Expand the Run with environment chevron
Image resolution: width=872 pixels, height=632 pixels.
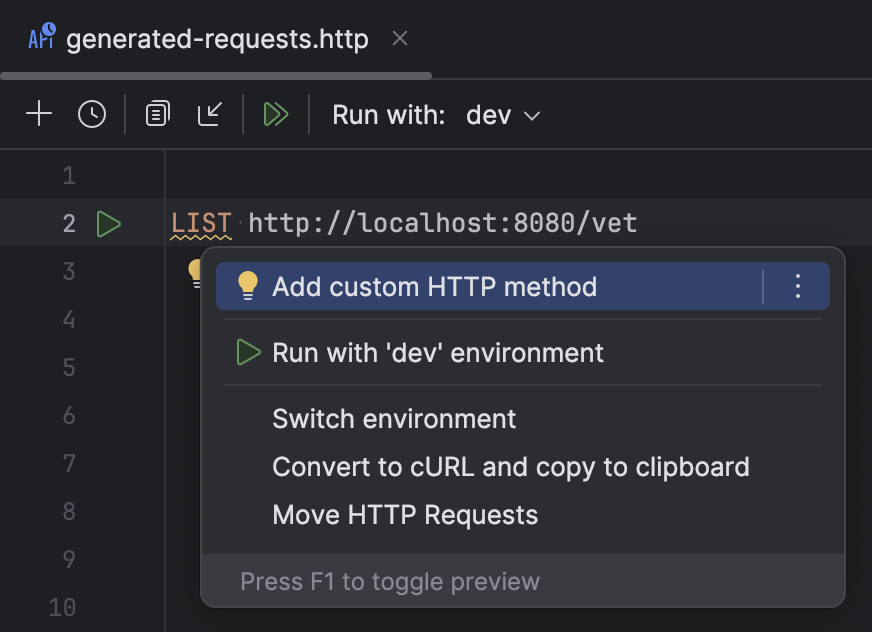531,115
